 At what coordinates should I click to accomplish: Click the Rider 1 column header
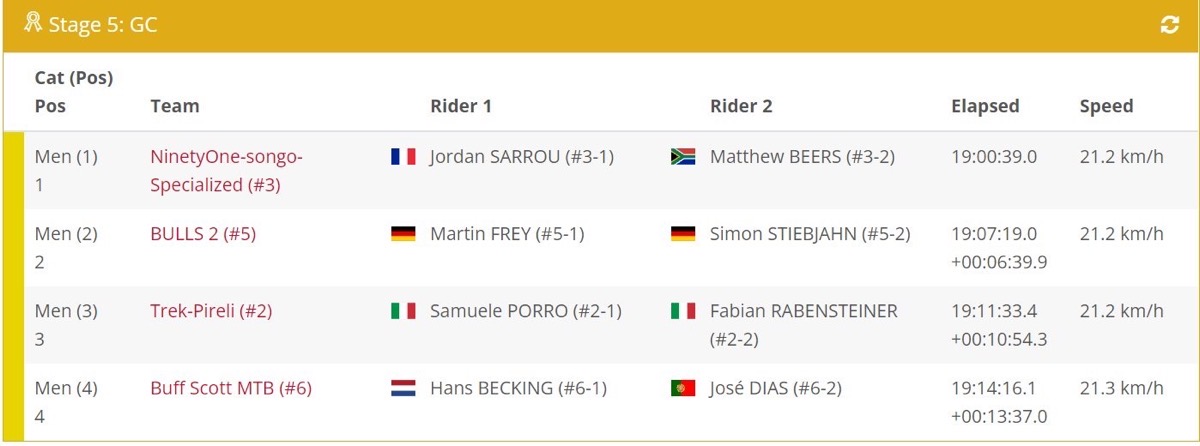click(461, 106)
